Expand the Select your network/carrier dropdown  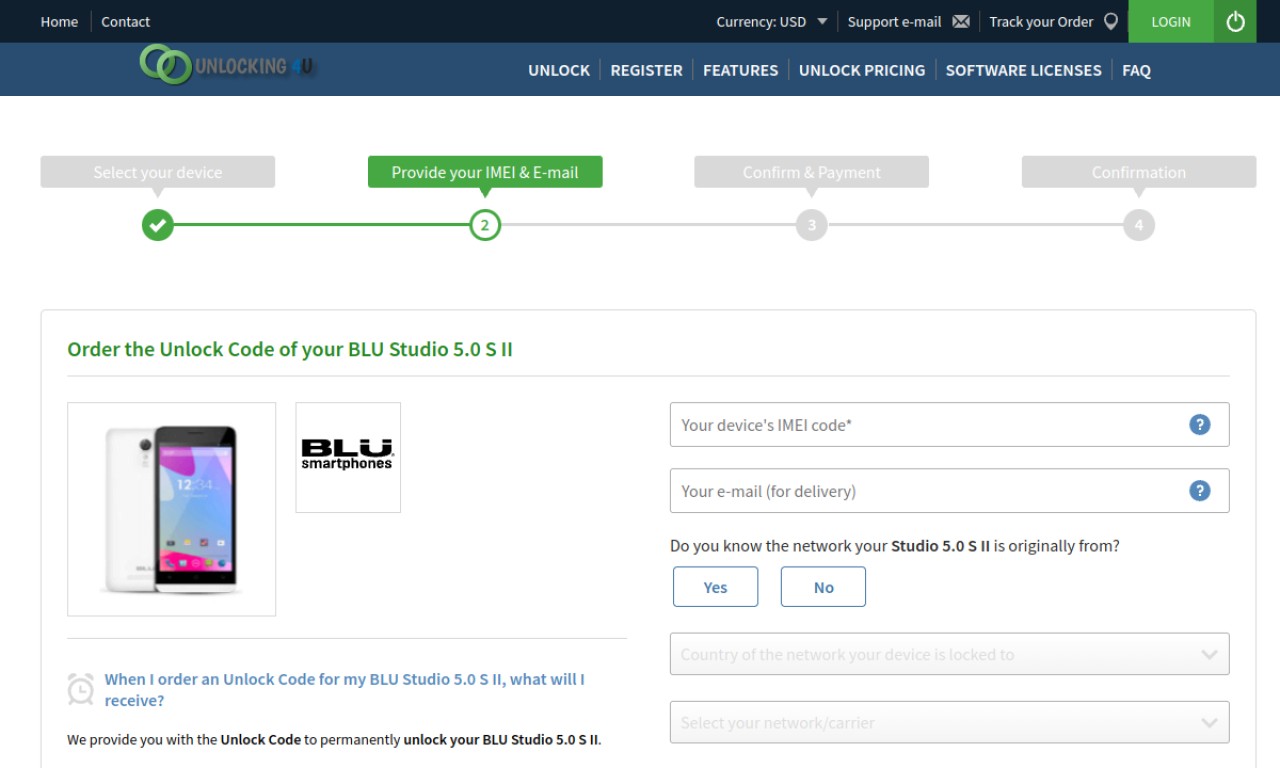click(950, 722)
